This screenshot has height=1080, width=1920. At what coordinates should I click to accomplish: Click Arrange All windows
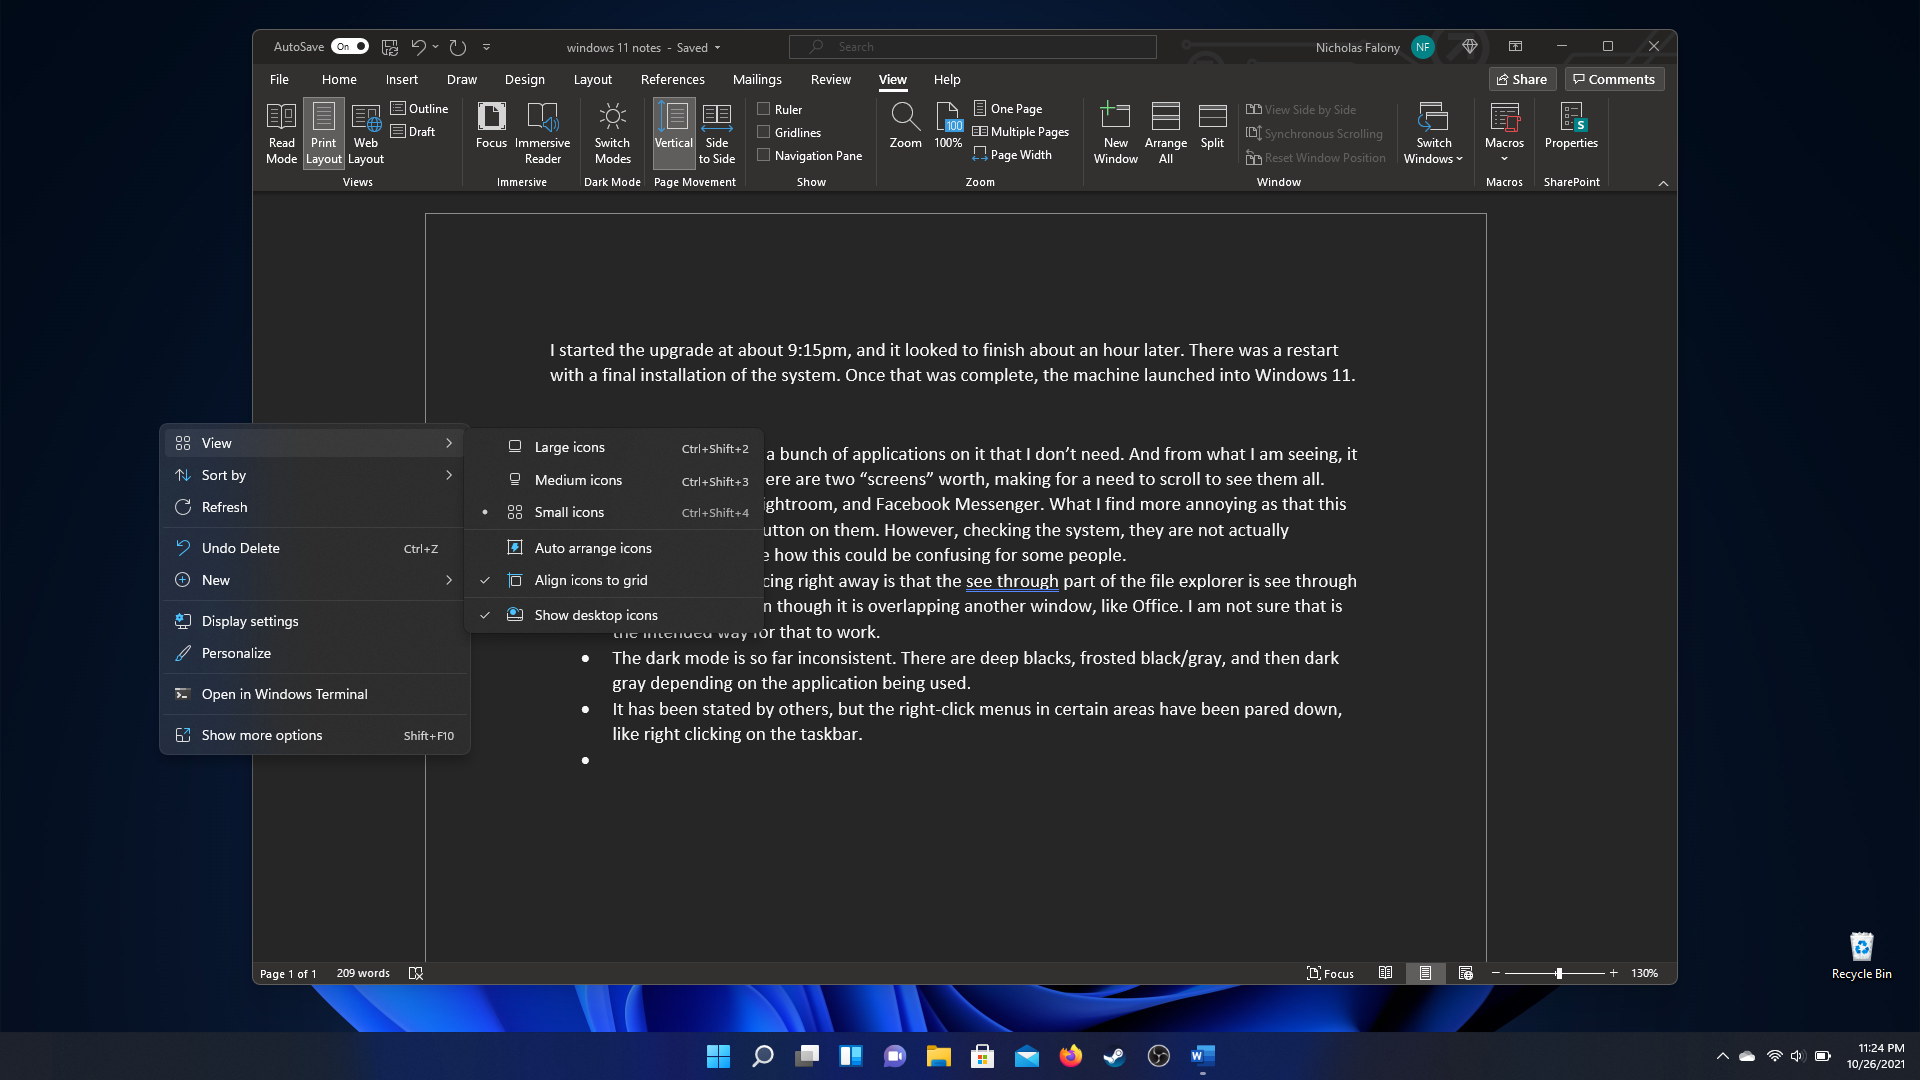1166,133
